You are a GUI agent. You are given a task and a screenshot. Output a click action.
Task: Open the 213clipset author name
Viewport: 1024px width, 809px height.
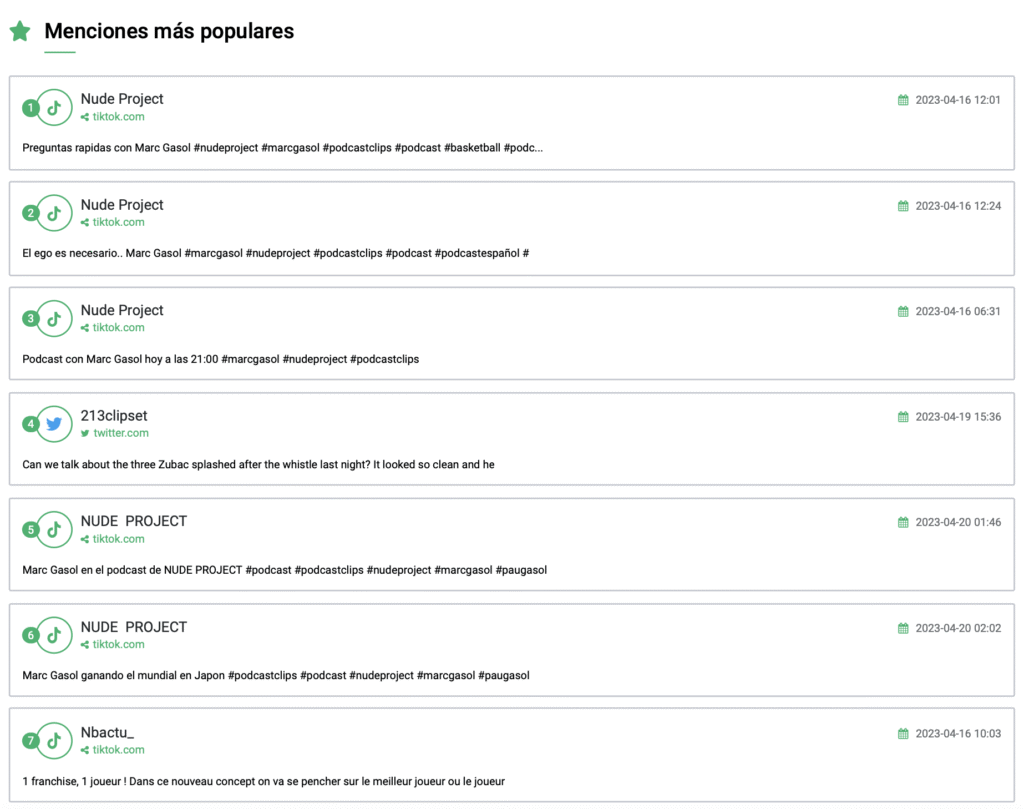point(114,415)
